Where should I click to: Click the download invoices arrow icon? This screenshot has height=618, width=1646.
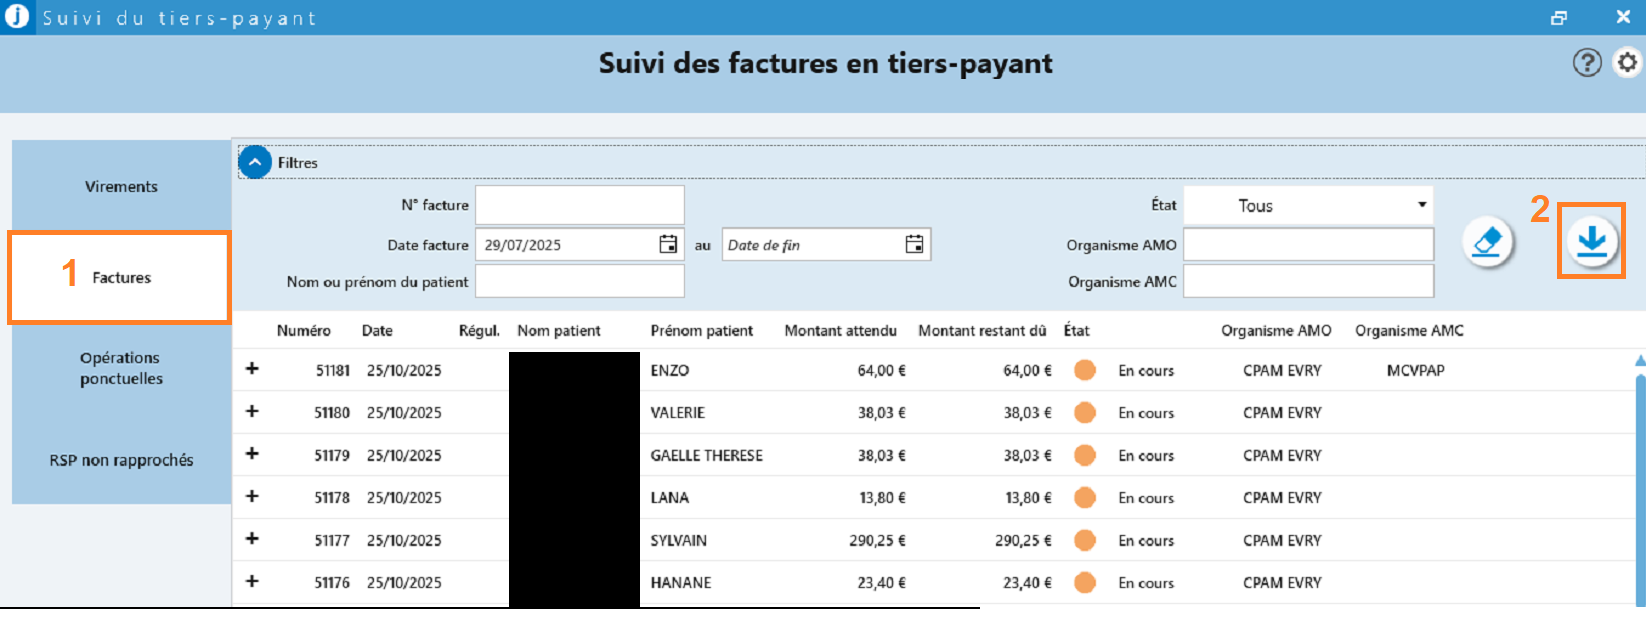[1591, 242]
